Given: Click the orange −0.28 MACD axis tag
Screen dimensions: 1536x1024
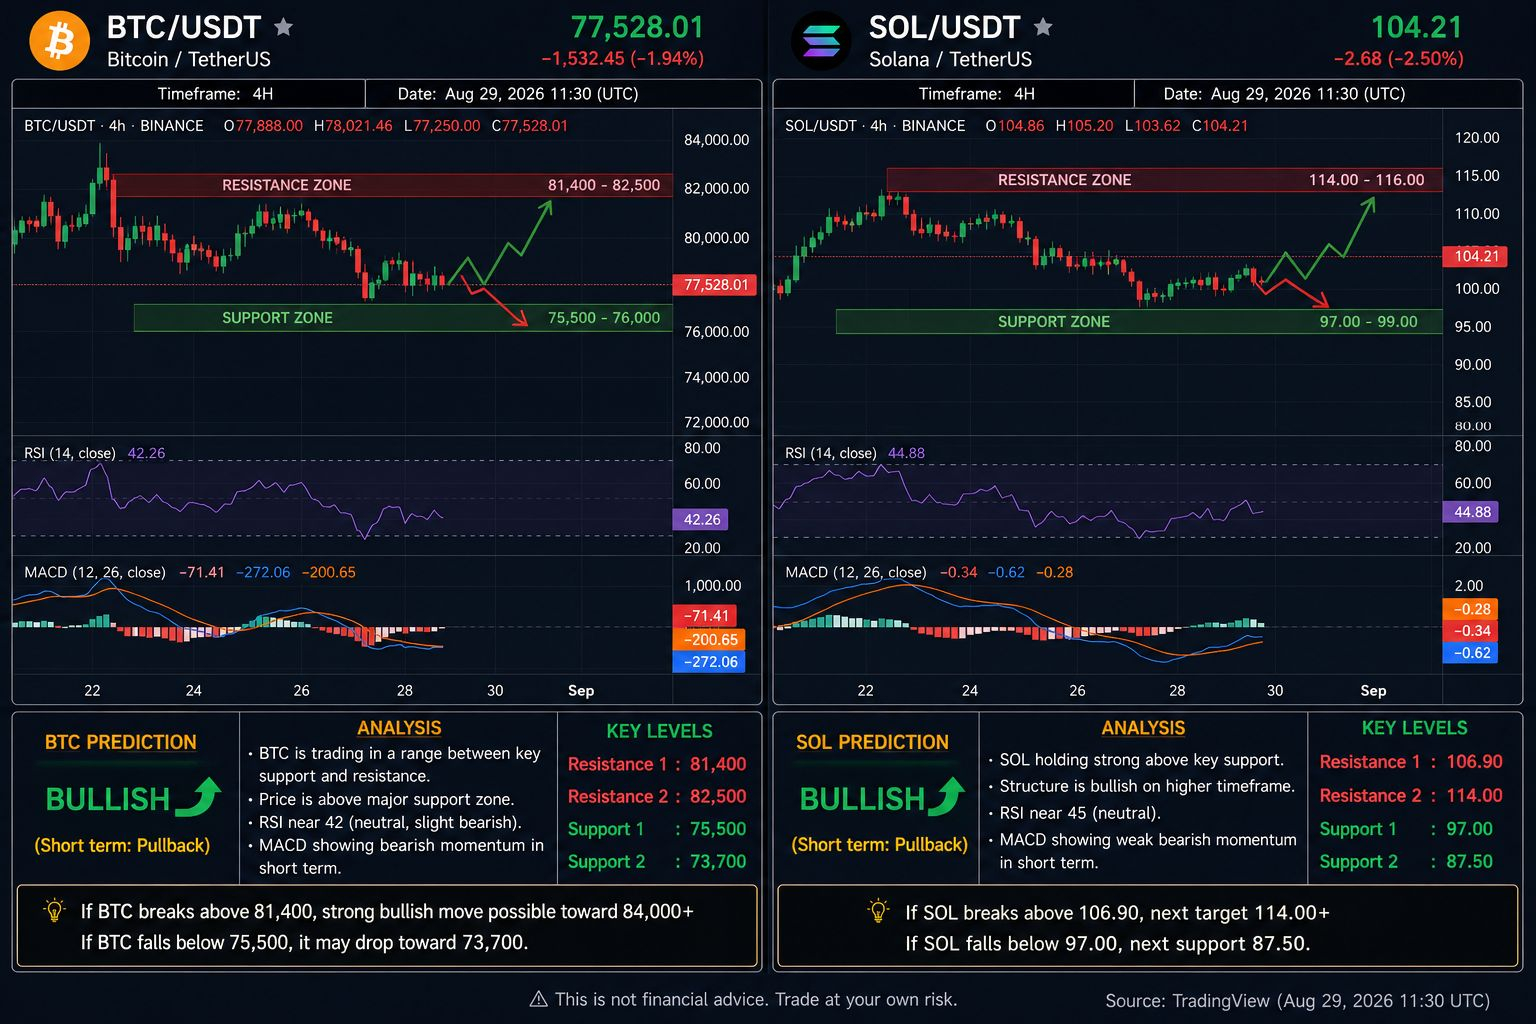Looking at the screenshot, I should pos(1470,609).
